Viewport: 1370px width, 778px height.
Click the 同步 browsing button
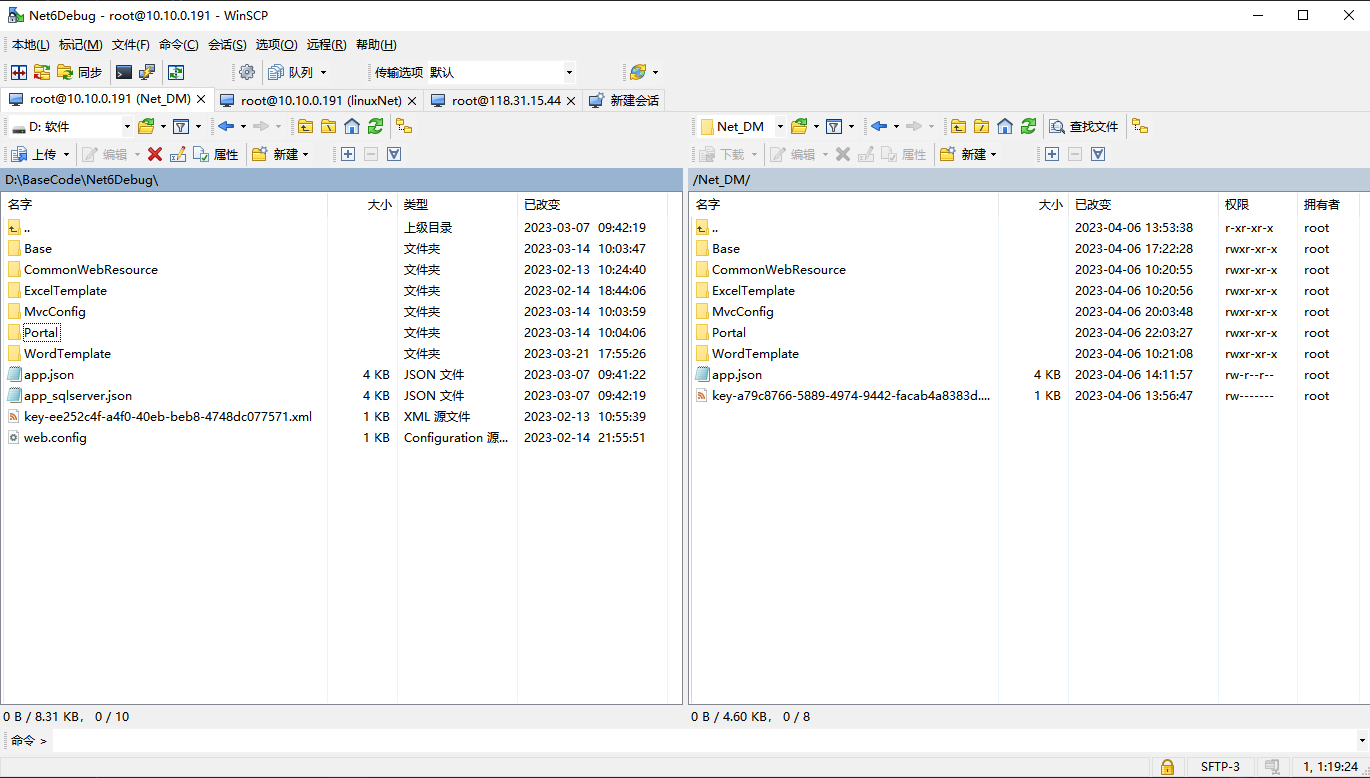[80, 72]
